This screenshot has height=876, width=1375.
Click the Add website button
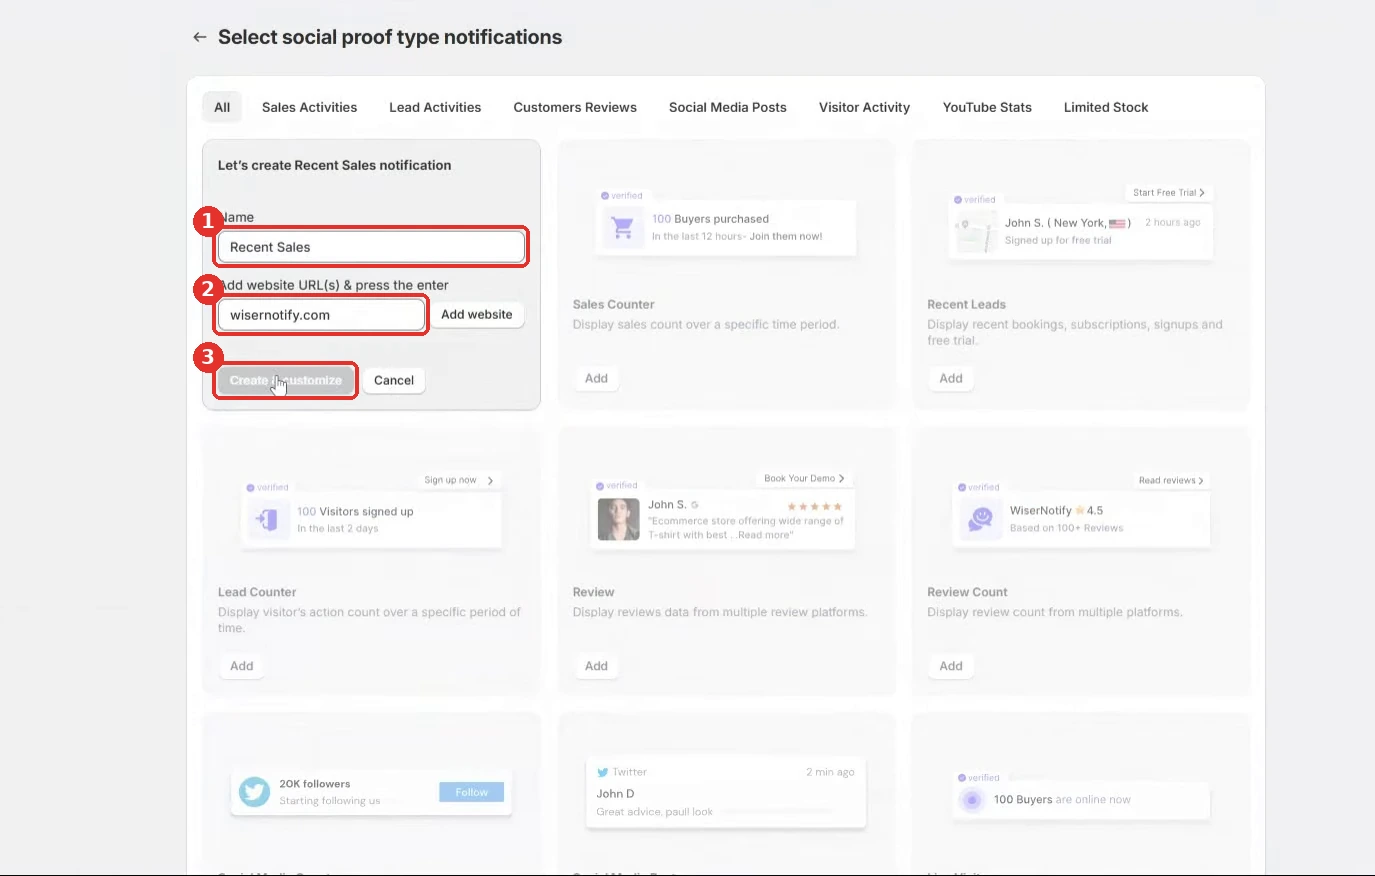(x=477, y=314)
